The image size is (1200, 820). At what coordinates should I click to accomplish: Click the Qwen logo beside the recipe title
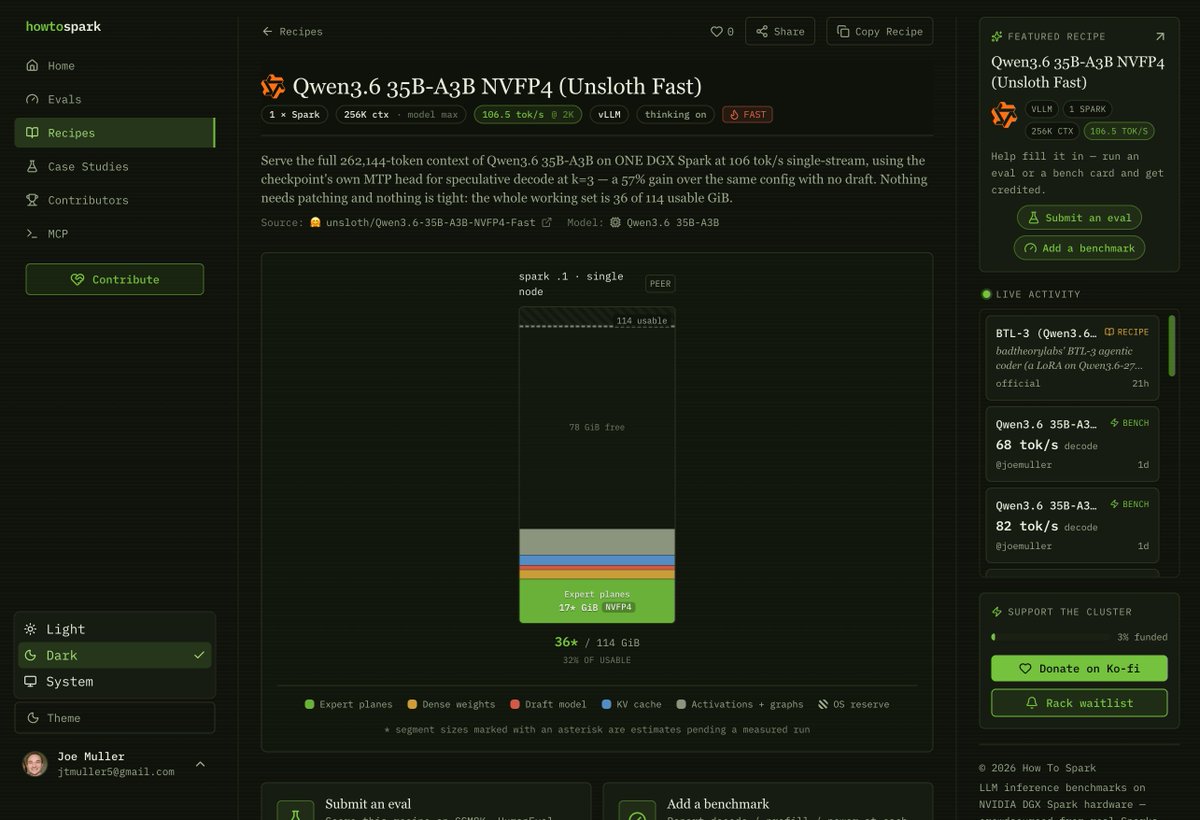tap(273, 86)
